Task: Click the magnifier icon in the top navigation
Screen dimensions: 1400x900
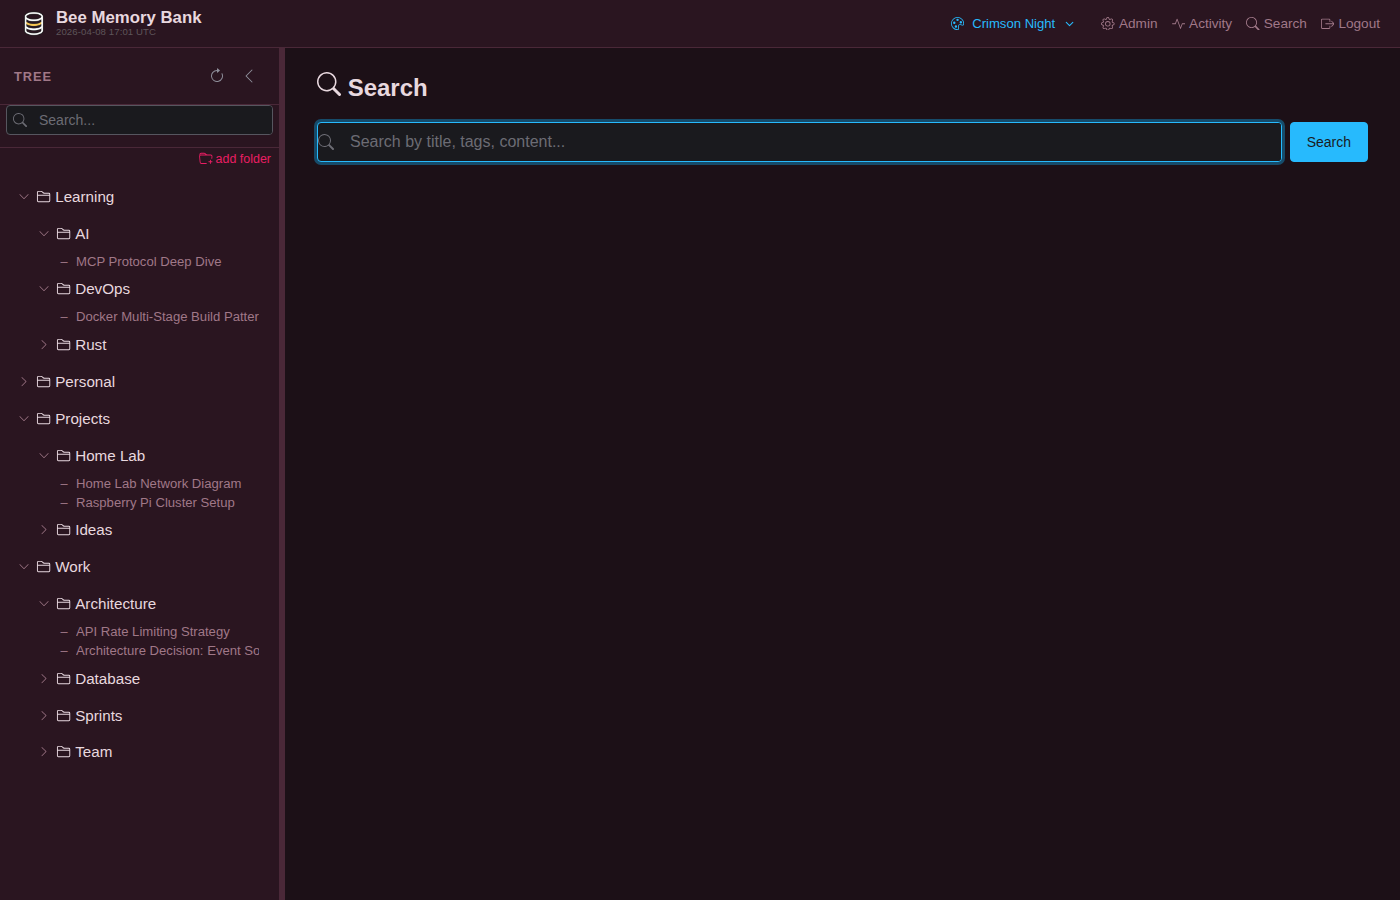Action: (x=1252, y=24)
